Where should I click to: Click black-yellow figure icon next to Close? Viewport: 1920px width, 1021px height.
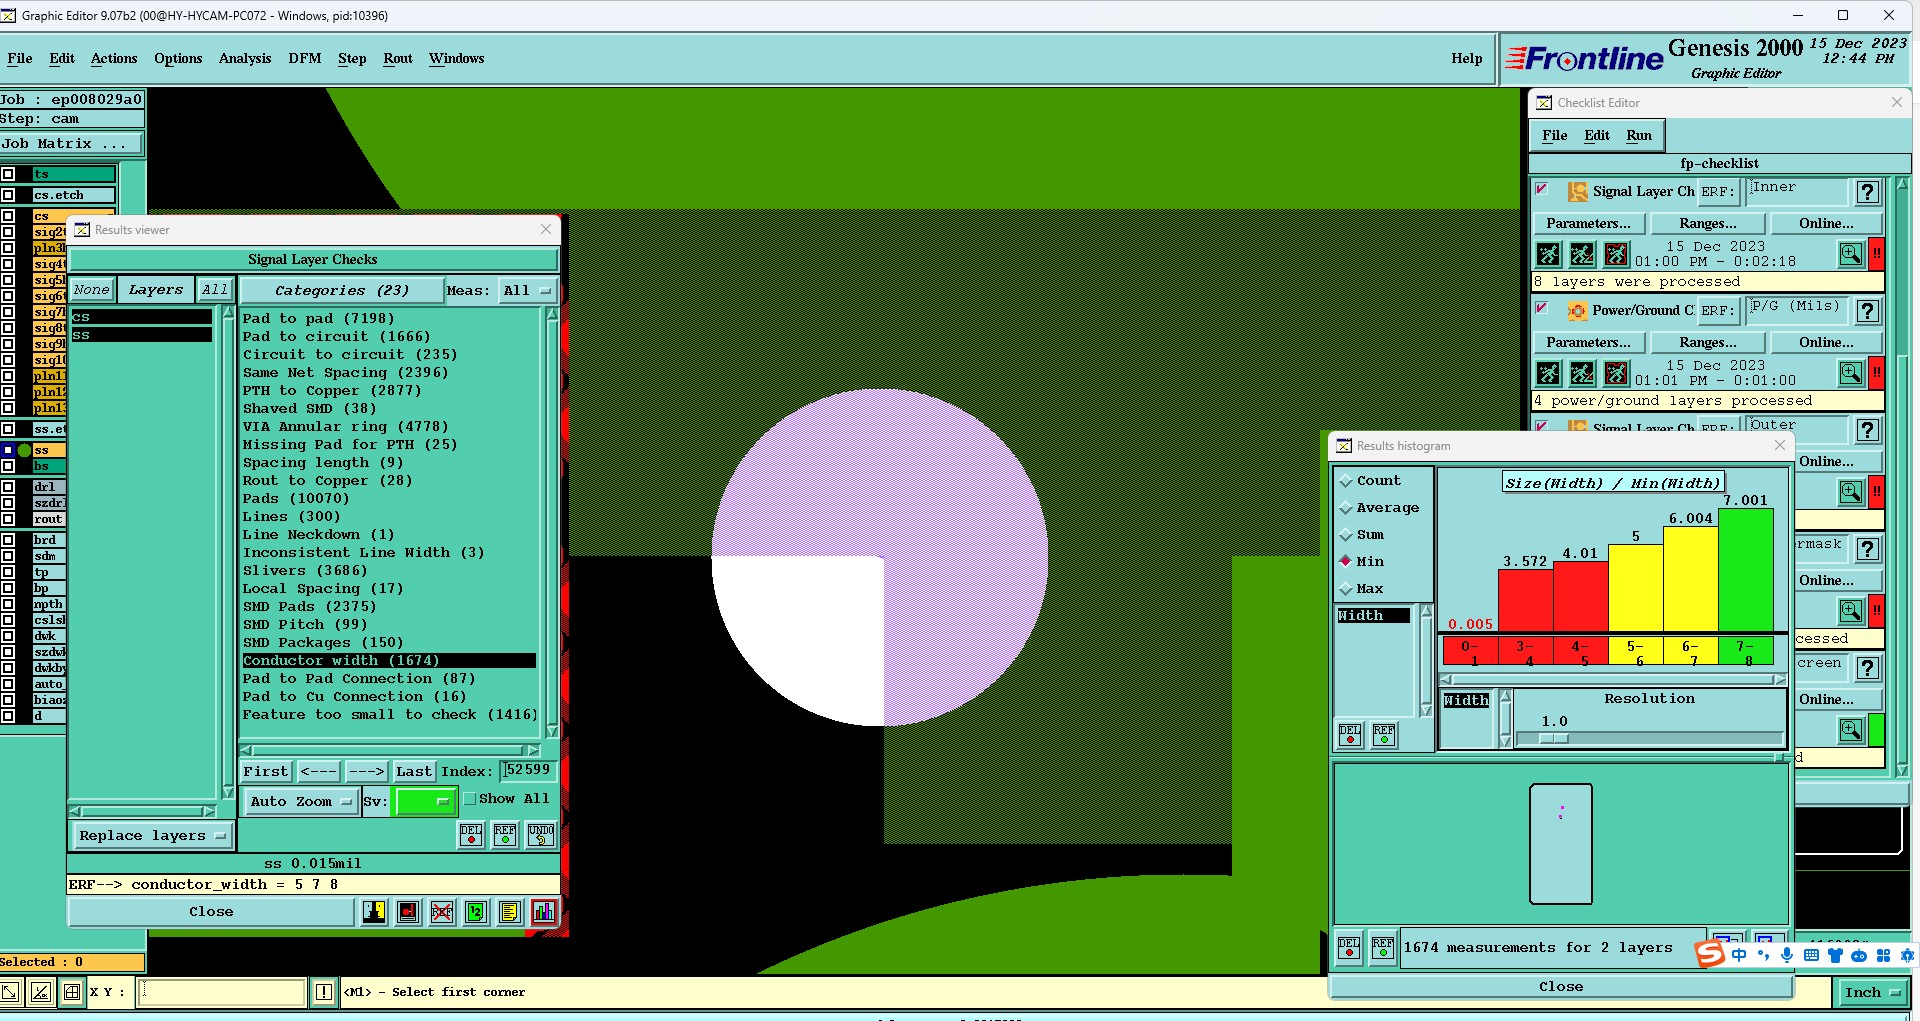coord(374,912)
